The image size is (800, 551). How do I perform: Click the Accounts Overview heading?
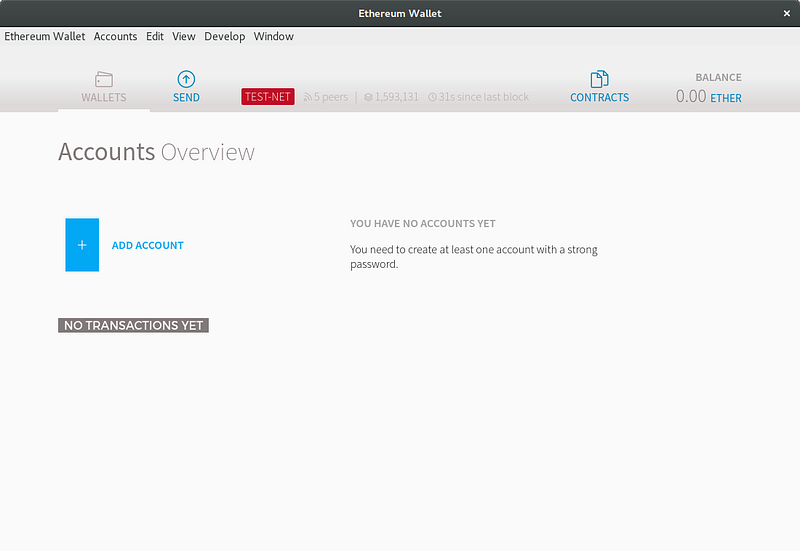(x=156, y=152)
